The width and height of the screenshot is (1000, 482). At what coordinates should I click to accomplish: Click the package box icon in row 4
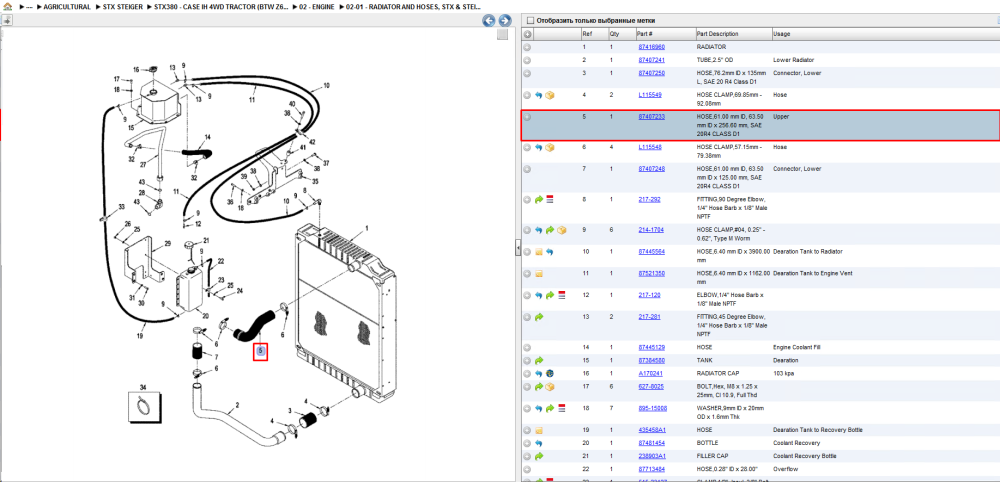point(550,95)
